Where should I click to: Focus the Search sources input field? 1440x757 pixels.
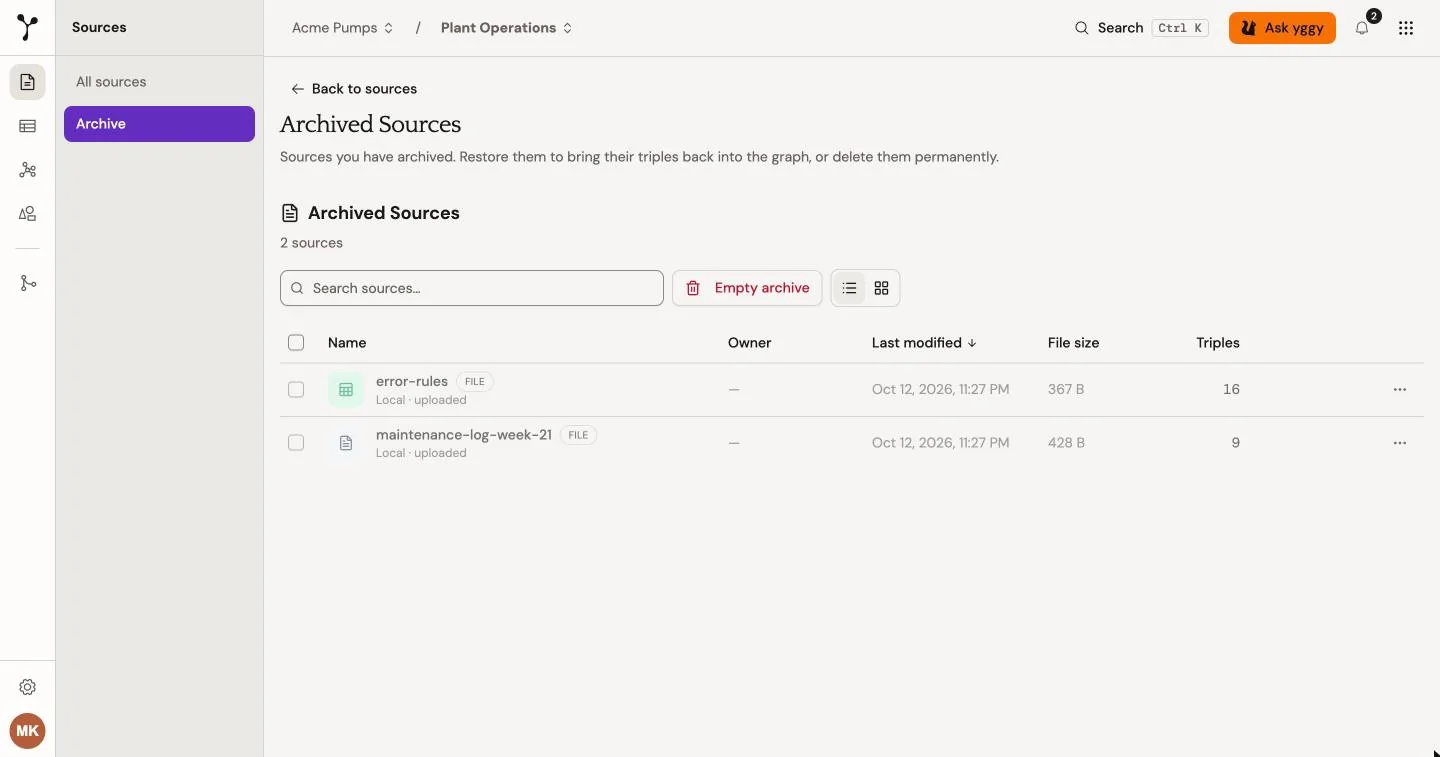click(x=472, y=288)
